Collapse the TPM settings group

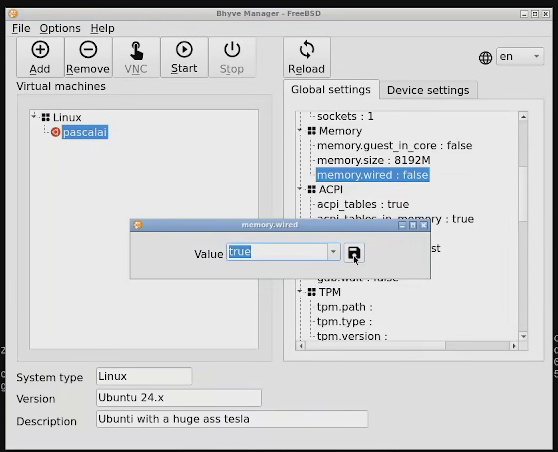[300, 291]
